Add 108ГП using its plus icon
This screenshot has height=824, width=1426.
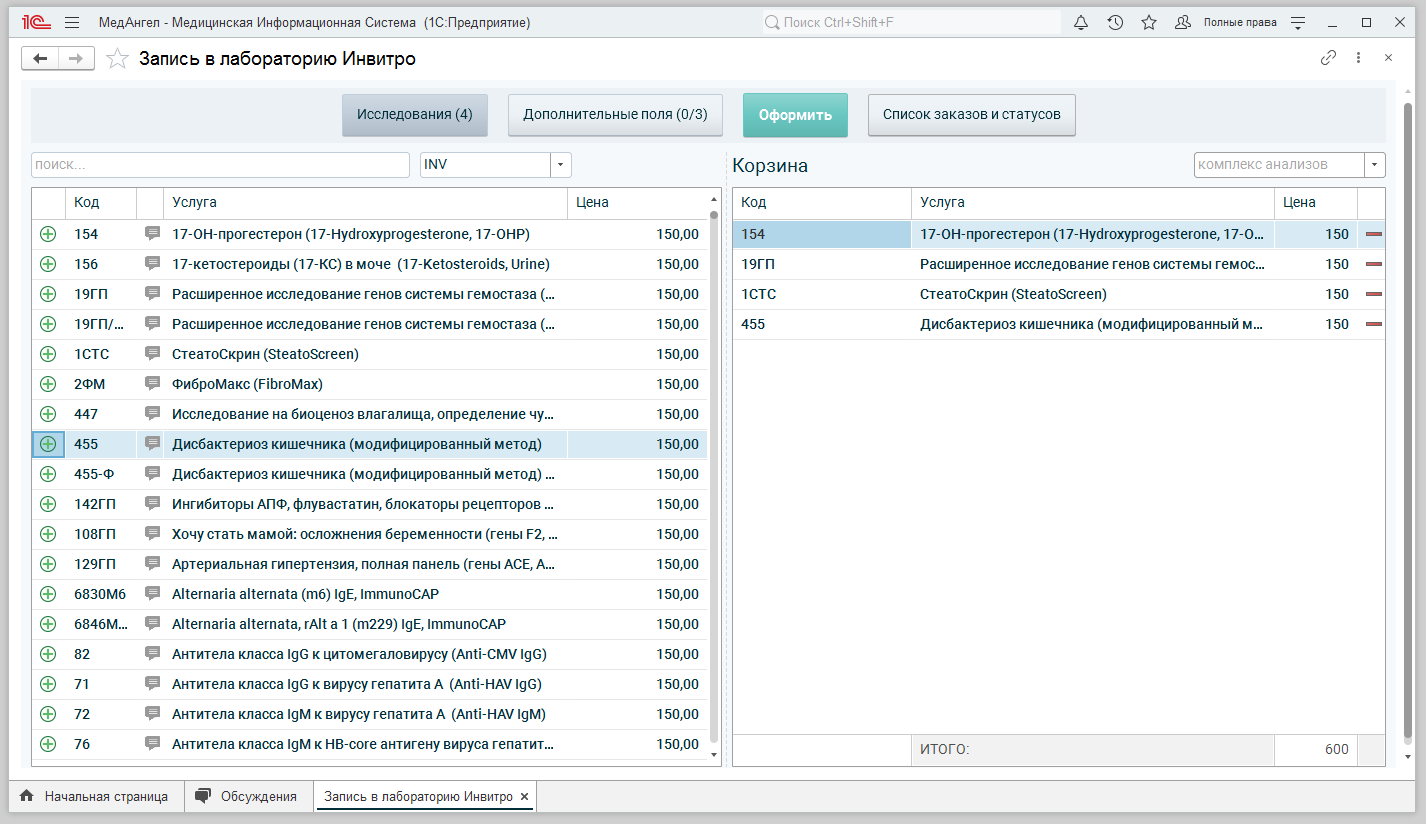tap(48, 534)
